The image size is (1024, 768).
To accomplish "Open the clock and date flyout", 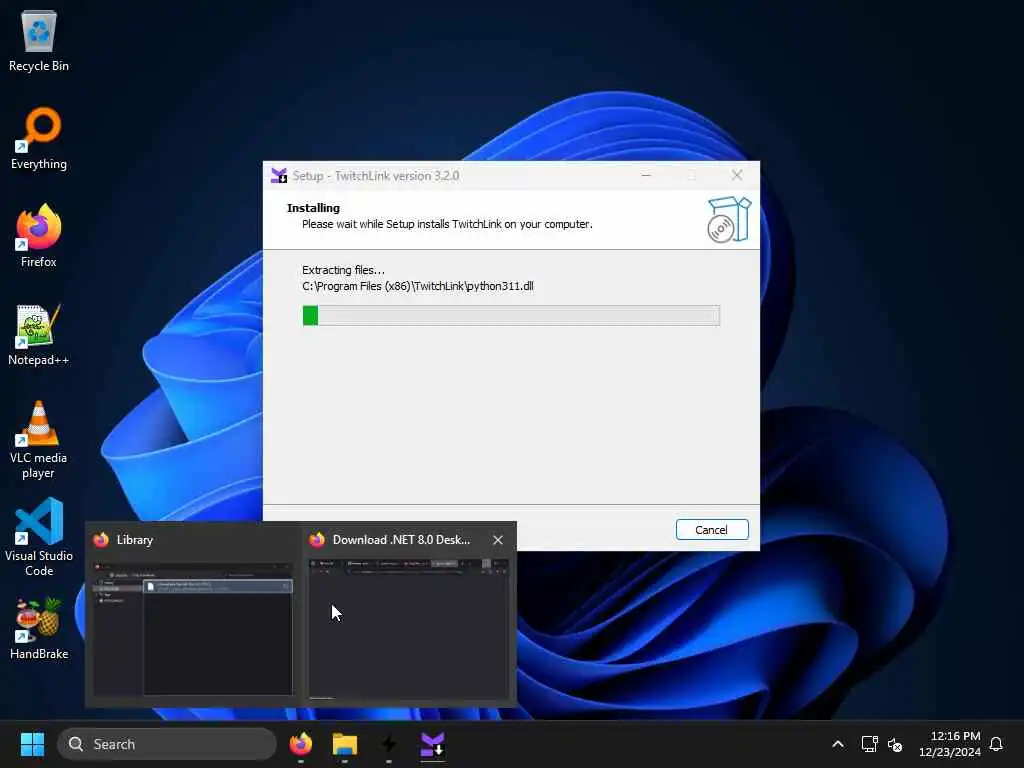I will click(950, 744).
